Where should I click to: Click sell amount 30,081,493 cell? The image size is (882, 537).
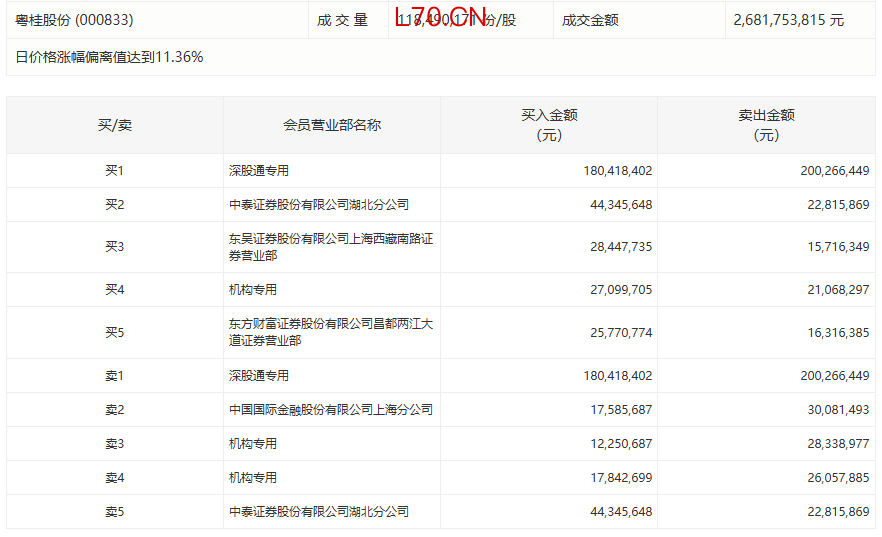[x=835, y=410]
